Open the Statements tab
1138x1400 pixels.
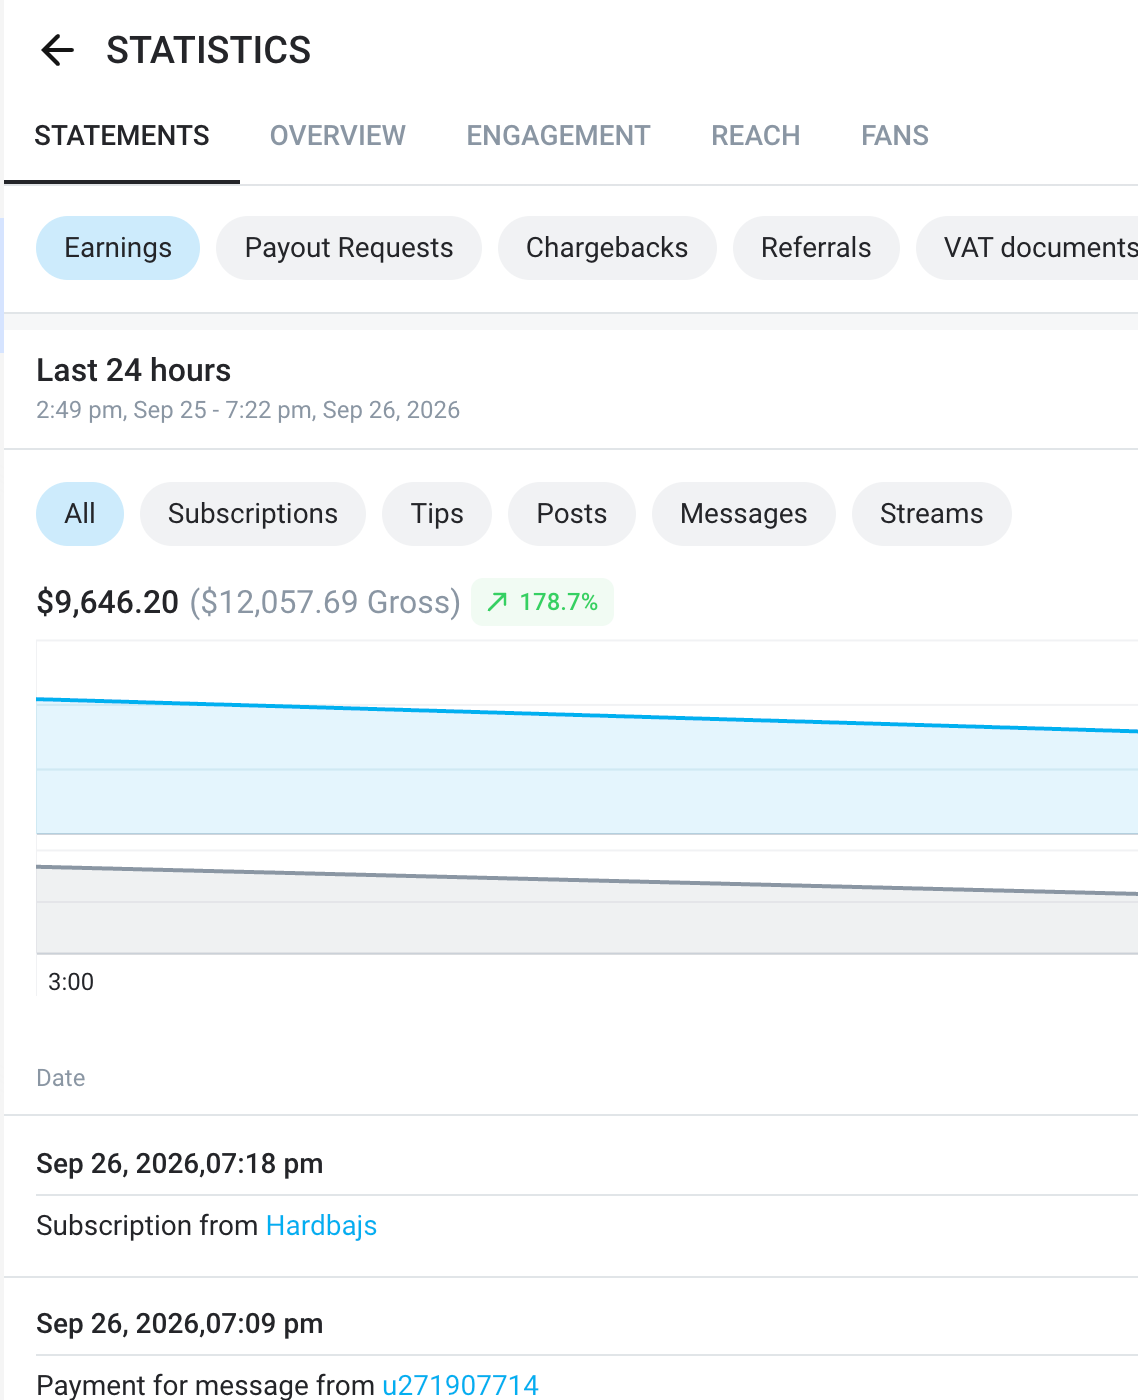(122, 136)
